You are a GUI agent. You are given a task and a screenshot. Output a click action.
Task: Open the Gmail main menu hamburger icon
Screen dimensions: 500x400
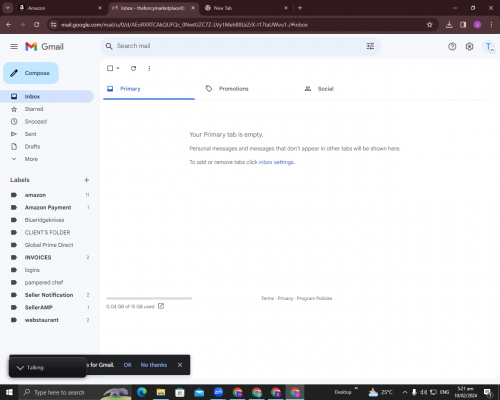[x=14, y=47]
